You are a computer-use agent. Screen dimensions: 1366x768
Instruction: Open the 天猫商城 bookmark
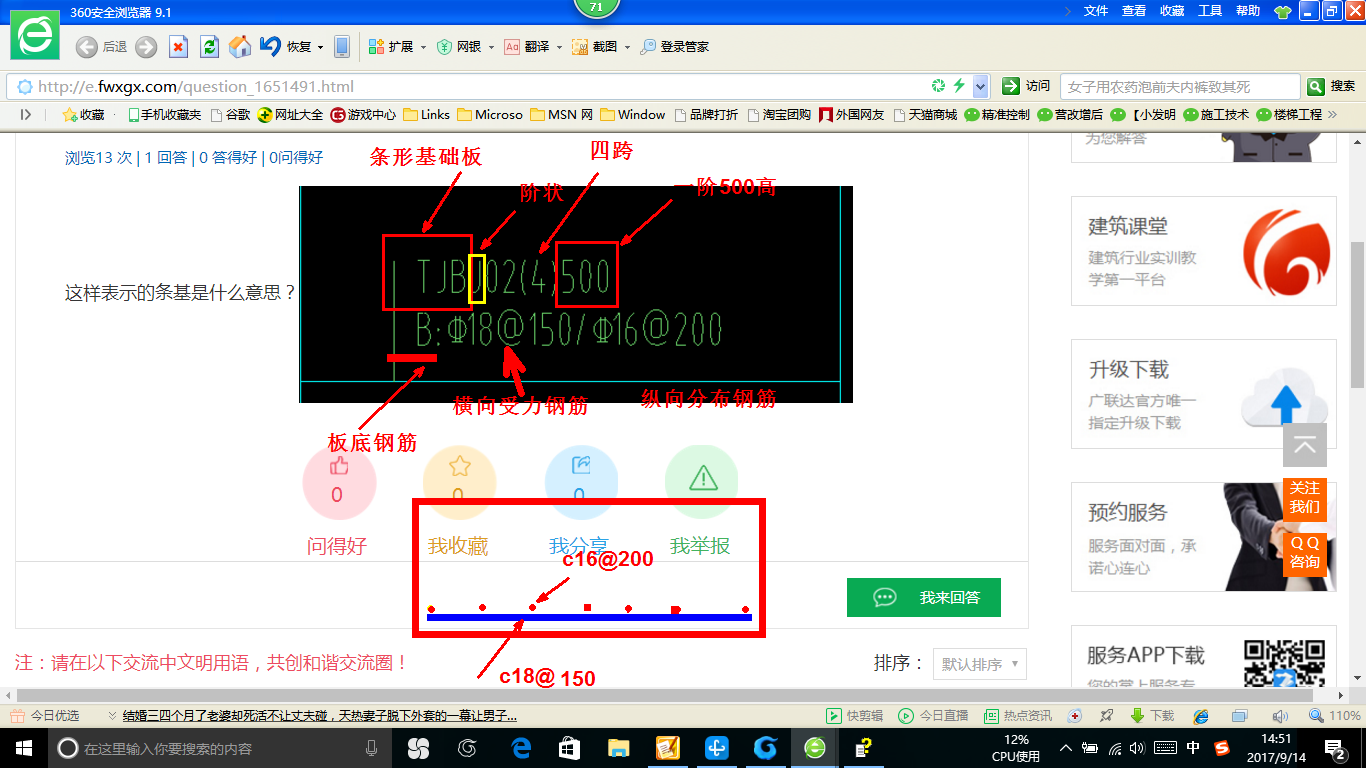pyautogui.click(x=925, y=115)
